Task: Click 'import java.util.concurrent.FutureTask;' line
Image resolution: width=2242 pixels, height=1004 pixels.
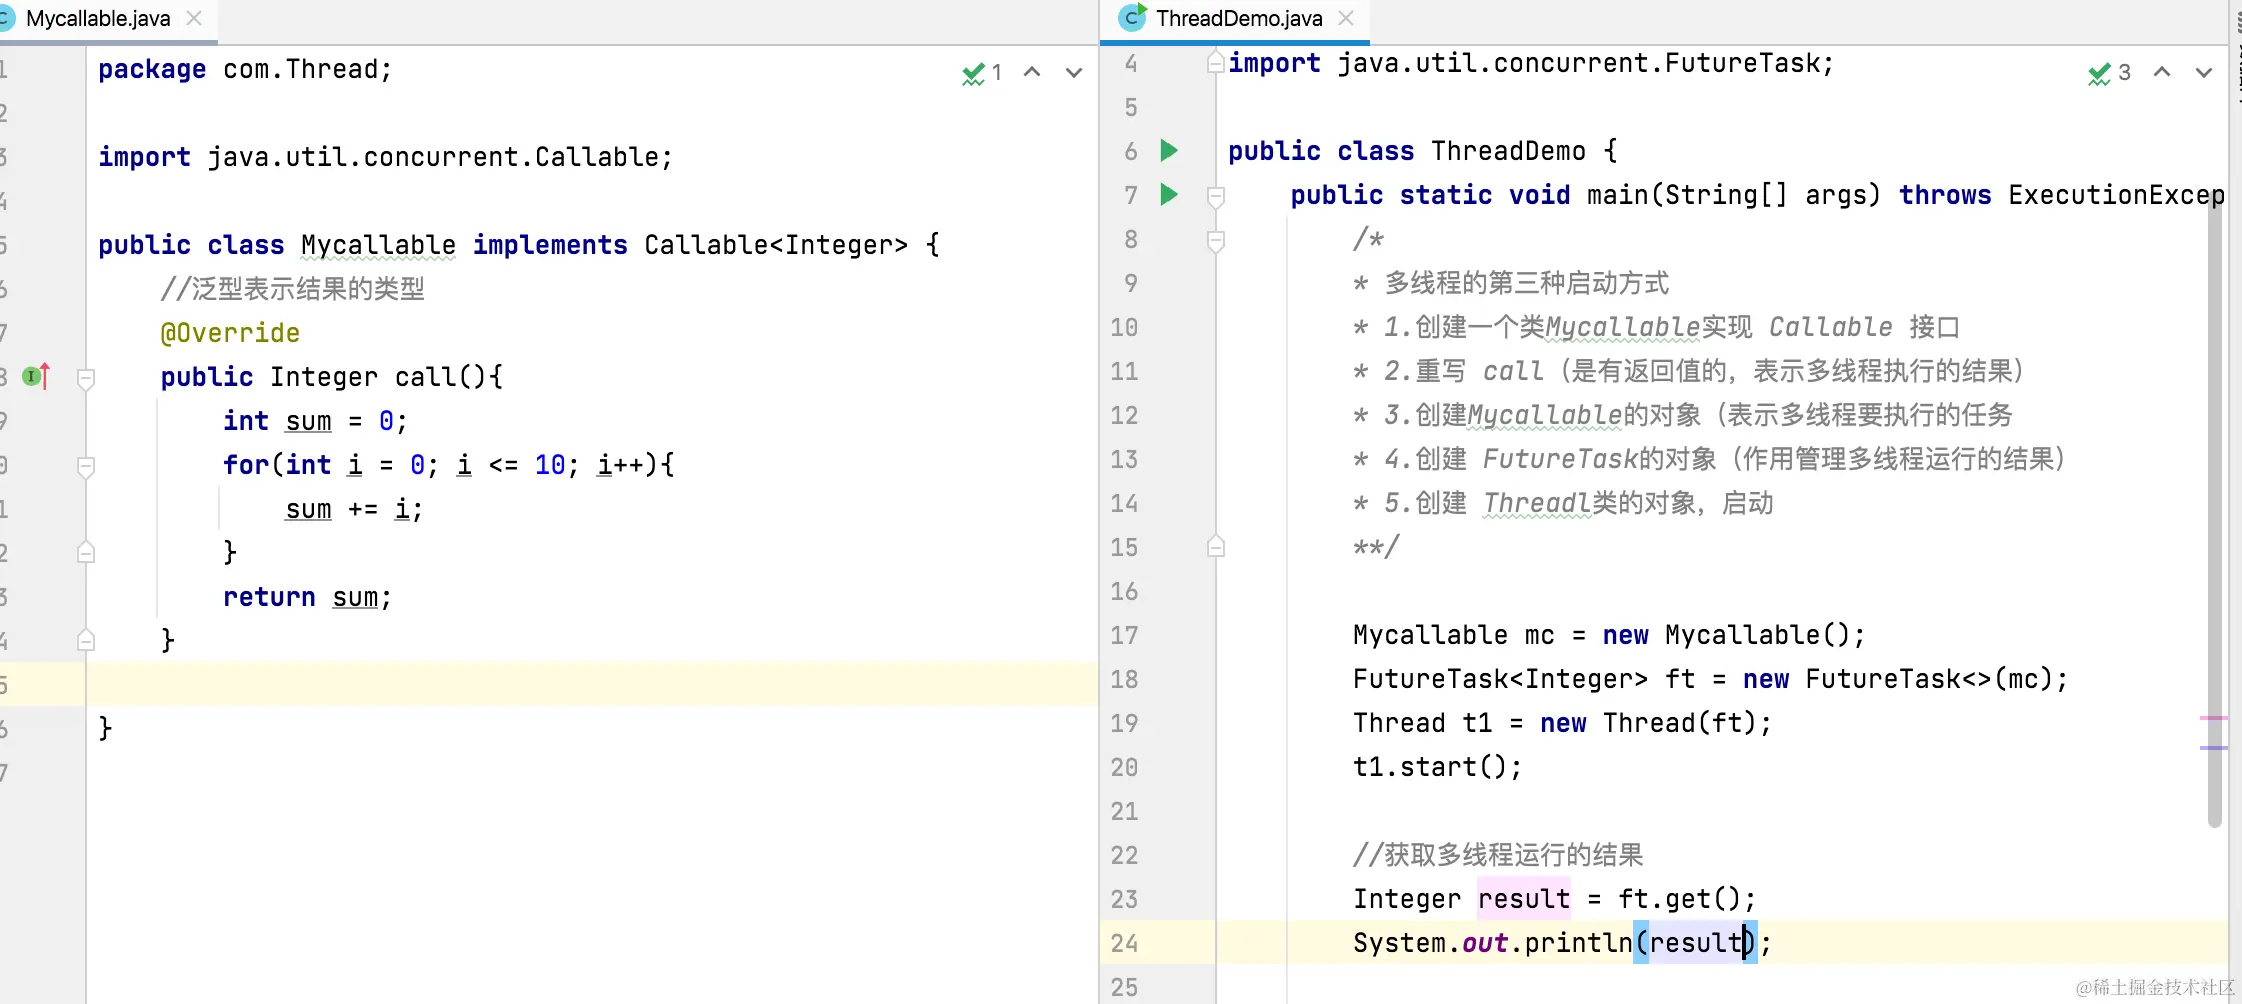Action: click(1531, 63)
